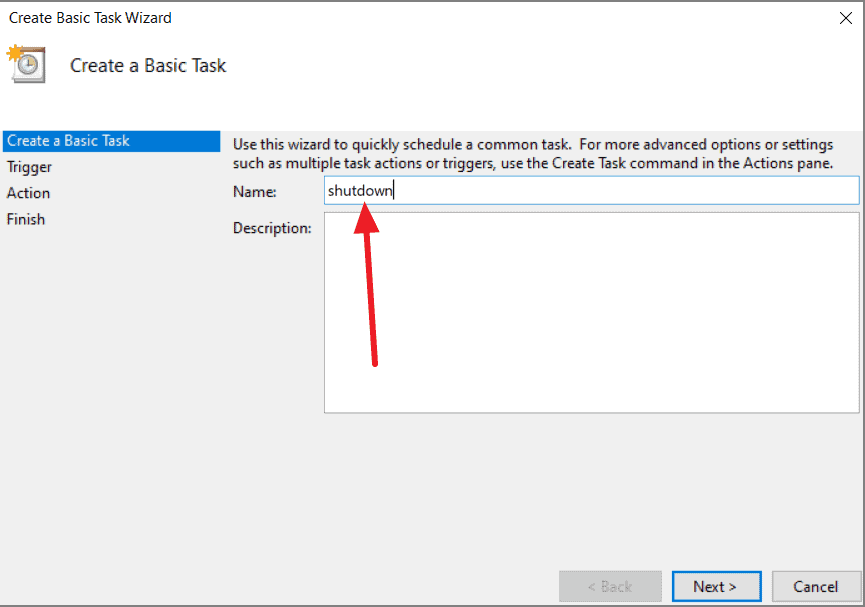Click the Next > button
The height and width of the screenshot is (607, 865).
pyautogui.click(x=716, y=586)
